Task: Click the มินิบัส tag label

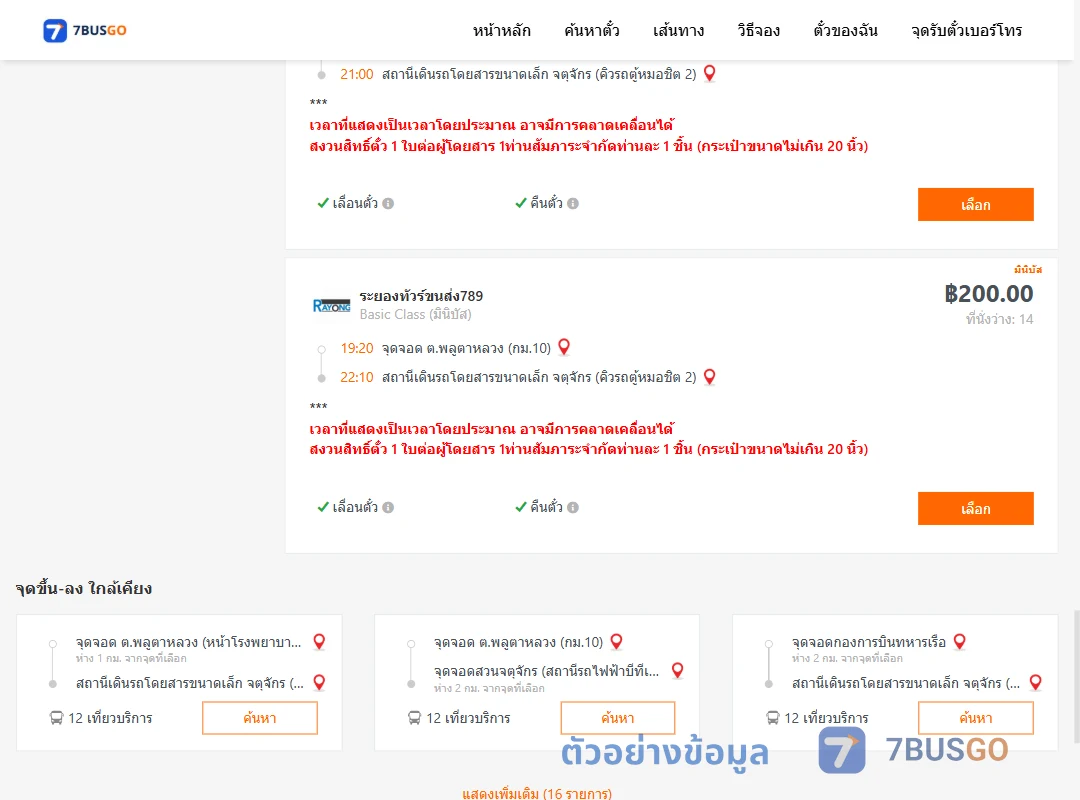Action: point(1028,269)
